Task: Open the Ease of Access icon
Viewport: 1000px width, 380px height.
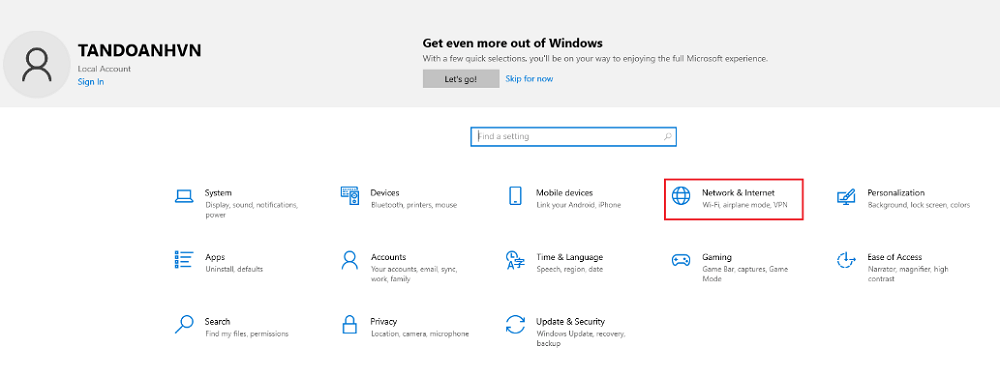Action: point(846,260)
